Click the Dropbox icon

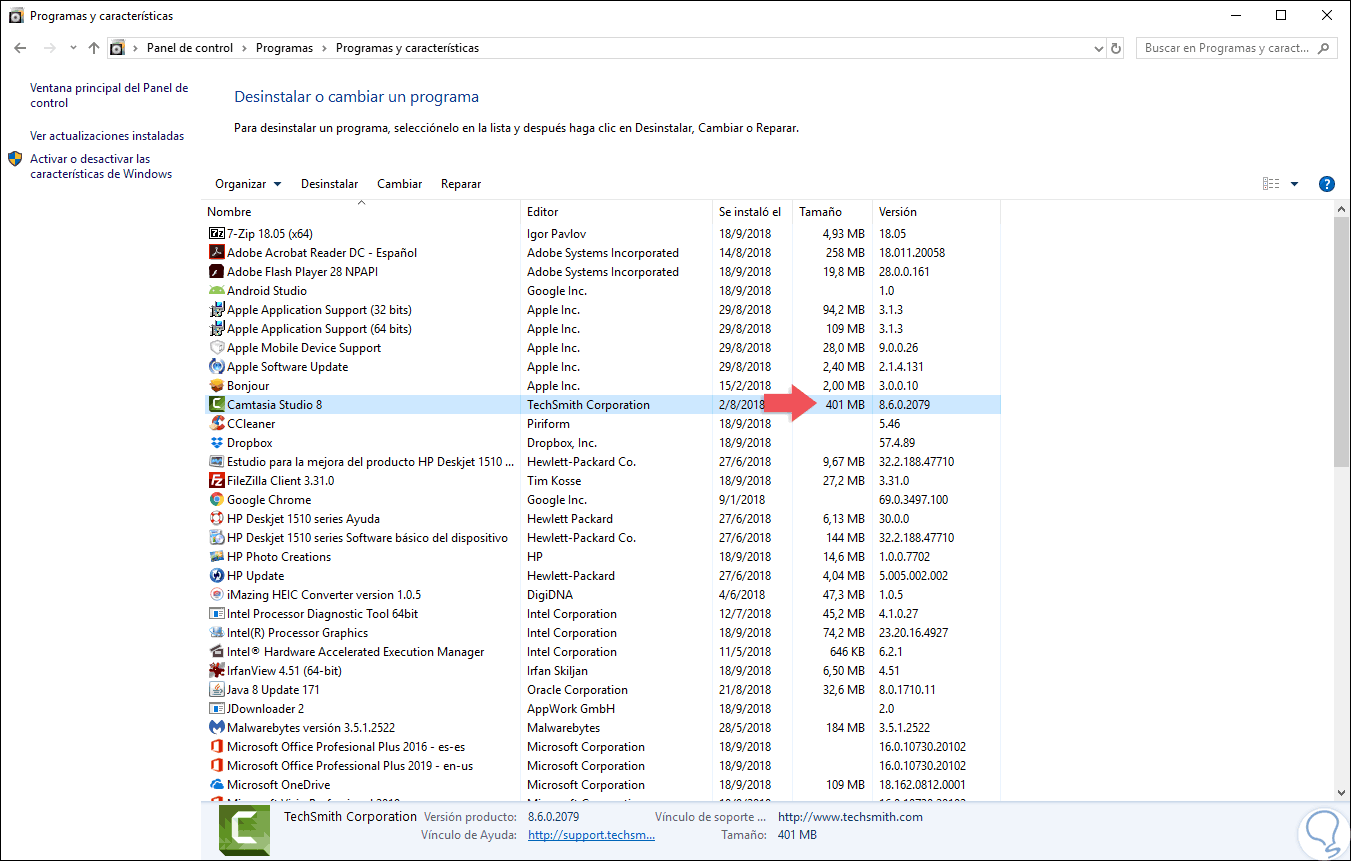216,443
